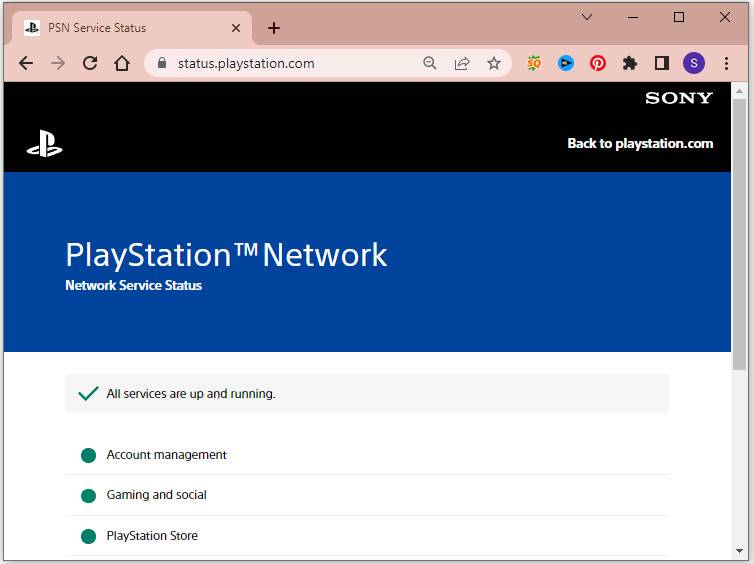The width and height of the screenshot is (754, 564).
Task: Click 'All services are up and running.' text
Action: tap(191, 394)
